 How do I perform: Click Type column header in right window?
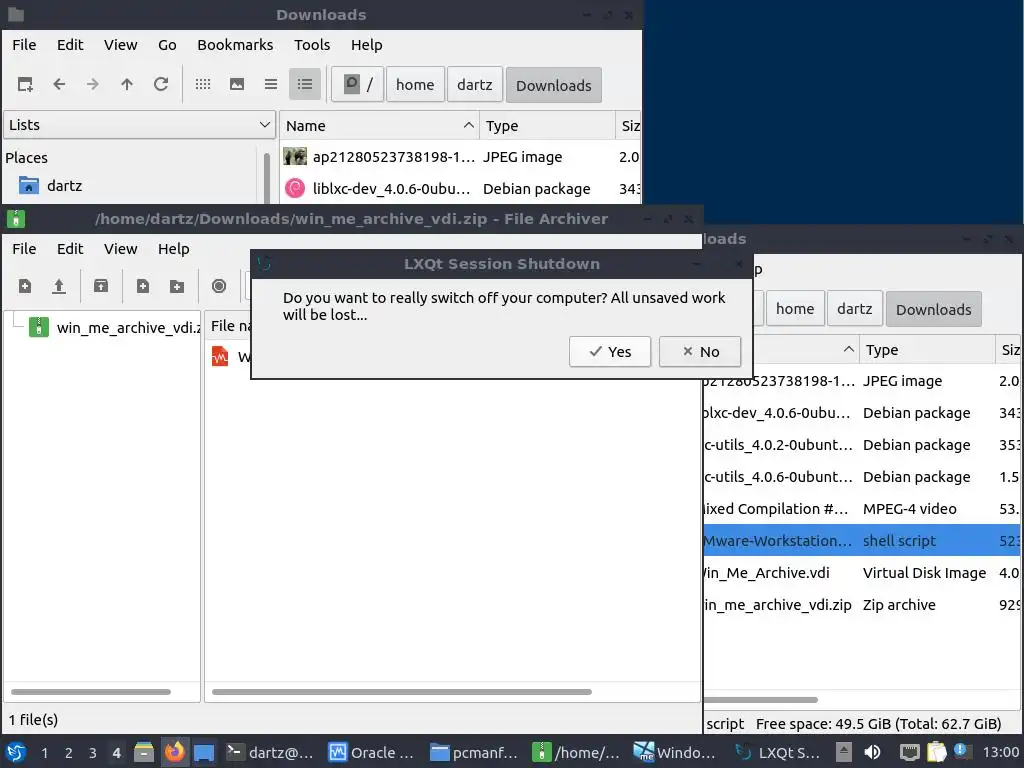click(927, 349)
